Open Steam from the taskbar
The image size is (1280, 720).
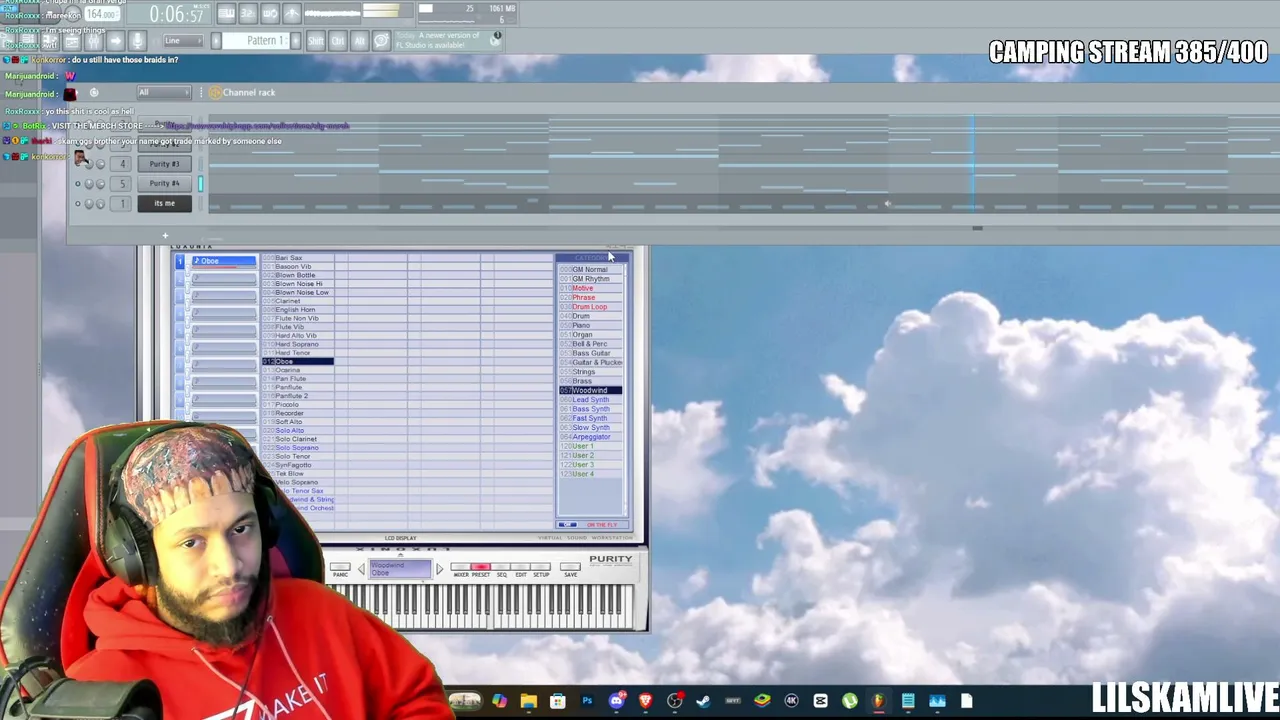coord(703,701)
